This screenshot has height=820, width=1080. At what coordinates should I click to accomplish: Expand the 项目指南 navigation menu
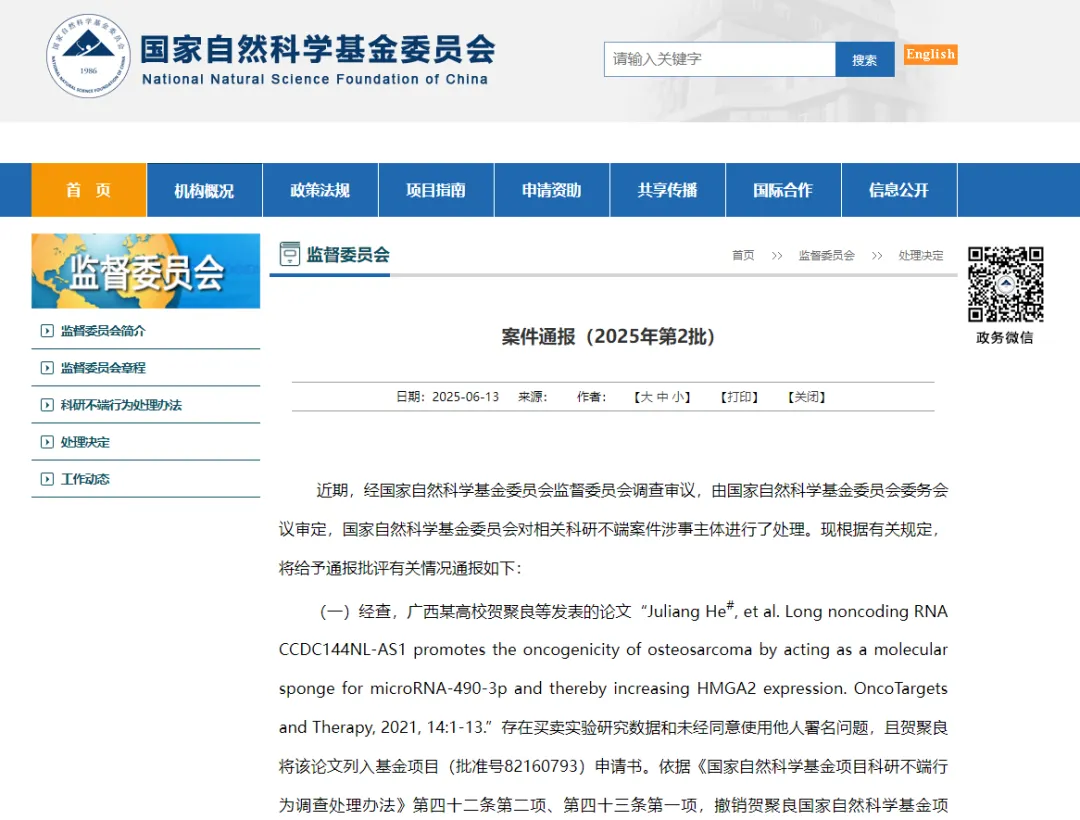coord(436,190)
